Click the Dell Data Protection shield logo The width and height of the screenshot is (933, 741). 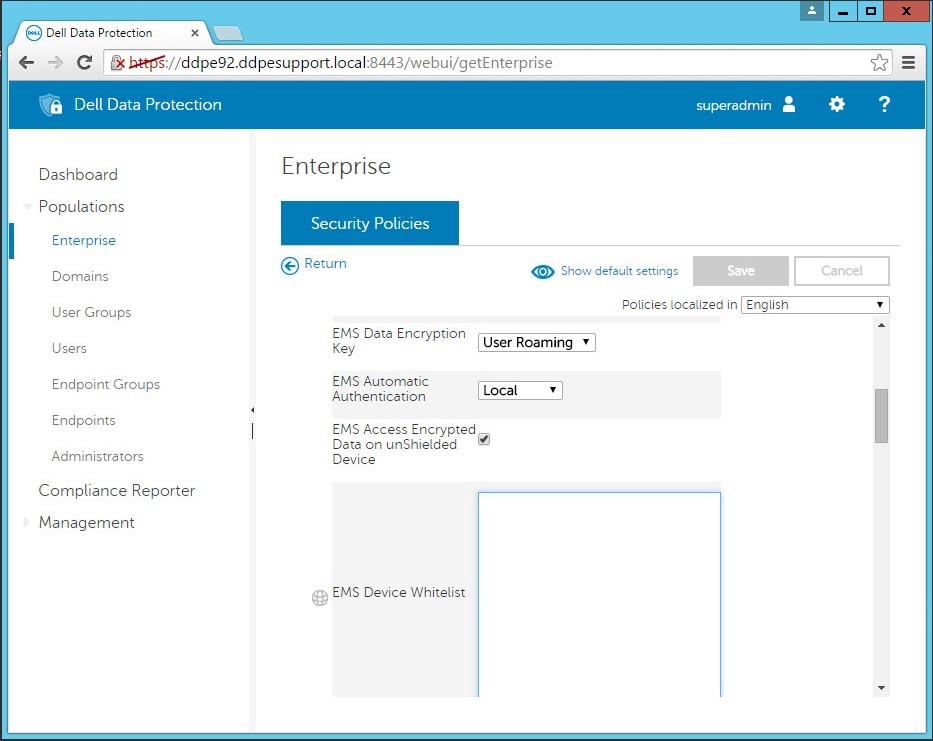51,105
